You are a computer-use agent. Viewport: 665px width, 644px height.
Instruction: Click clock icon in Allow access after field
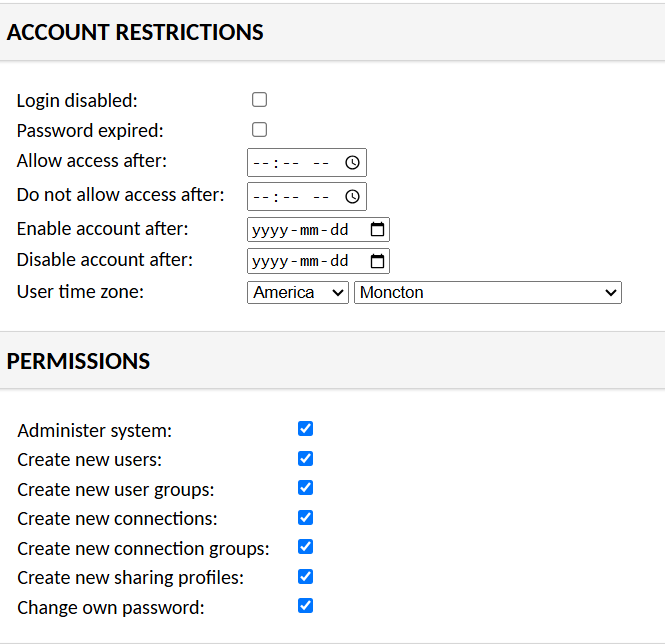tap(352, 163)
